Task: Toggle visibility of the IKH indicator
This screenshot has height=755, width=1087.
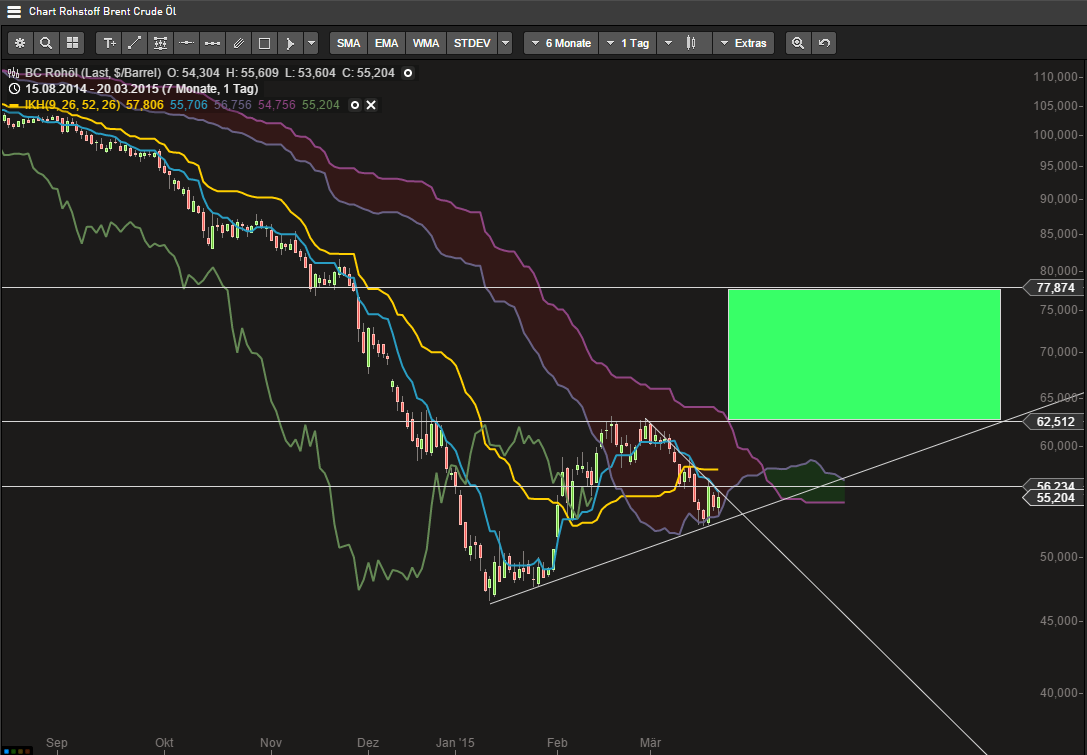Action: tap(354, 105)
